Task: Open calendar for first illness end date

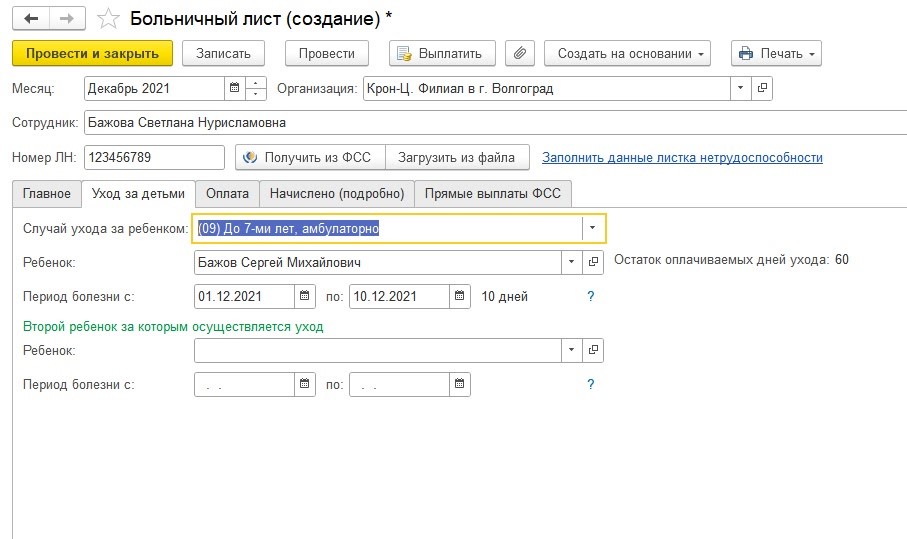Action: (459, 296)
